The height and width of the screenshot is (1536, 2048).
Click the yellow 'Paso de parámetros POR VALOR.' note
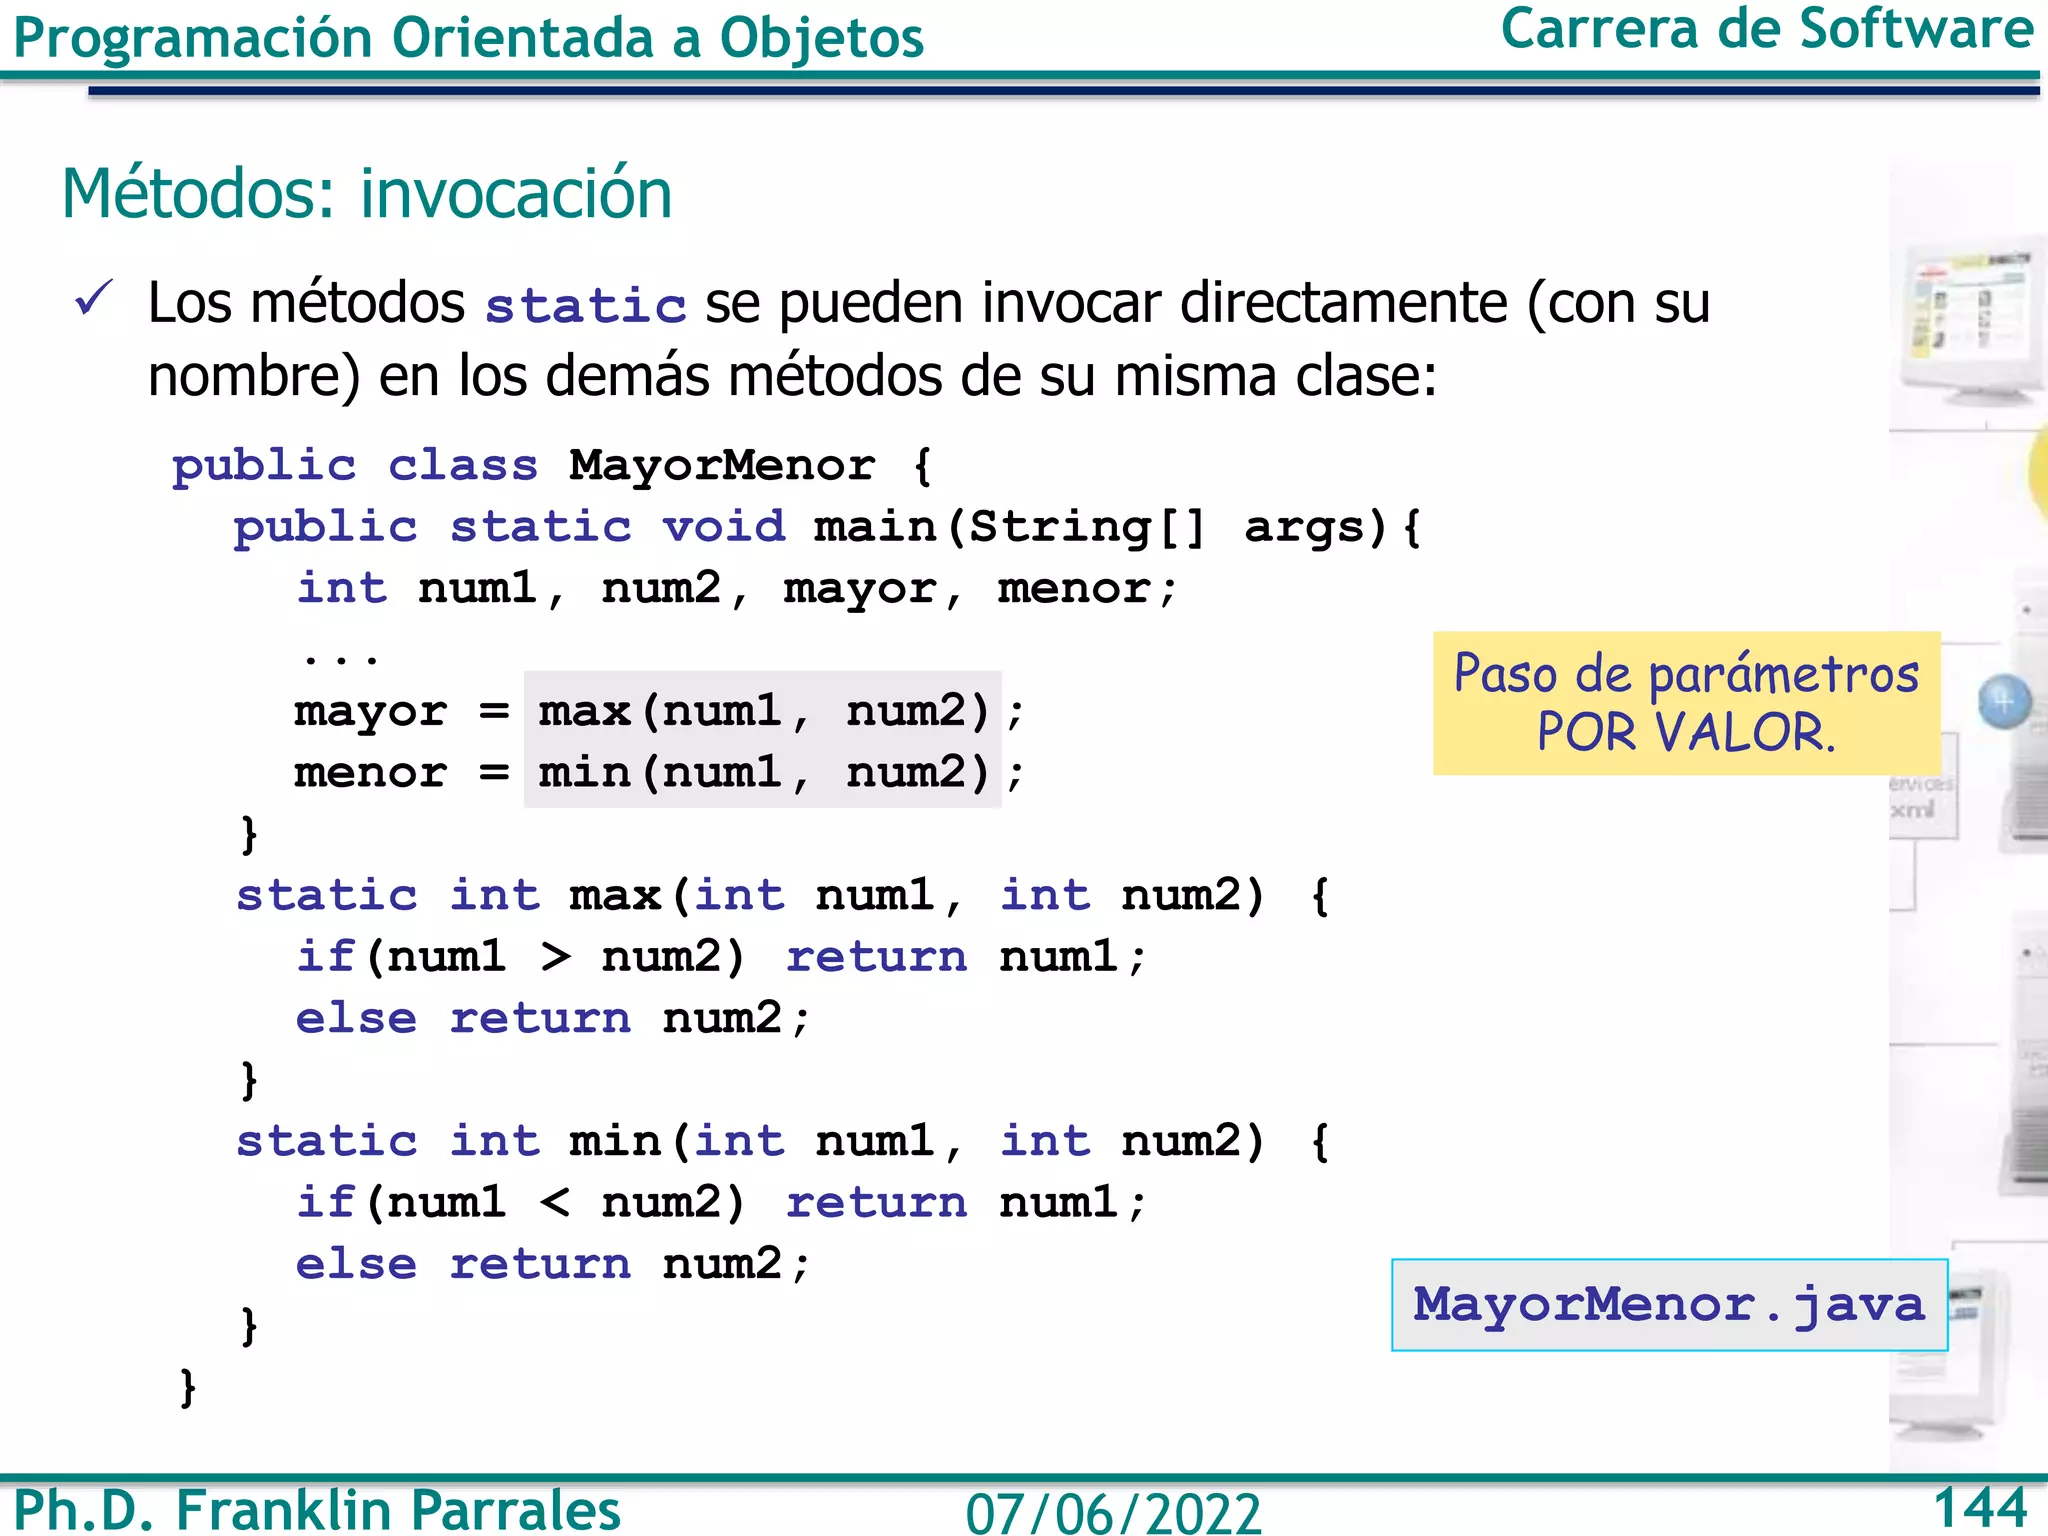click(x=1687, y=703)
